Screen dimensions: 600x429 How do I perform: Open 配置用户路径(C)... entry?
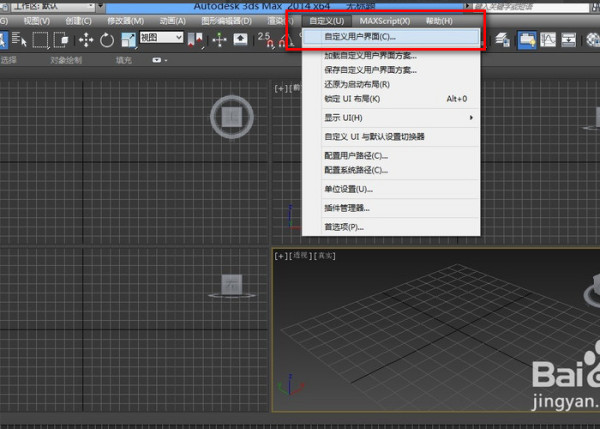391,156
